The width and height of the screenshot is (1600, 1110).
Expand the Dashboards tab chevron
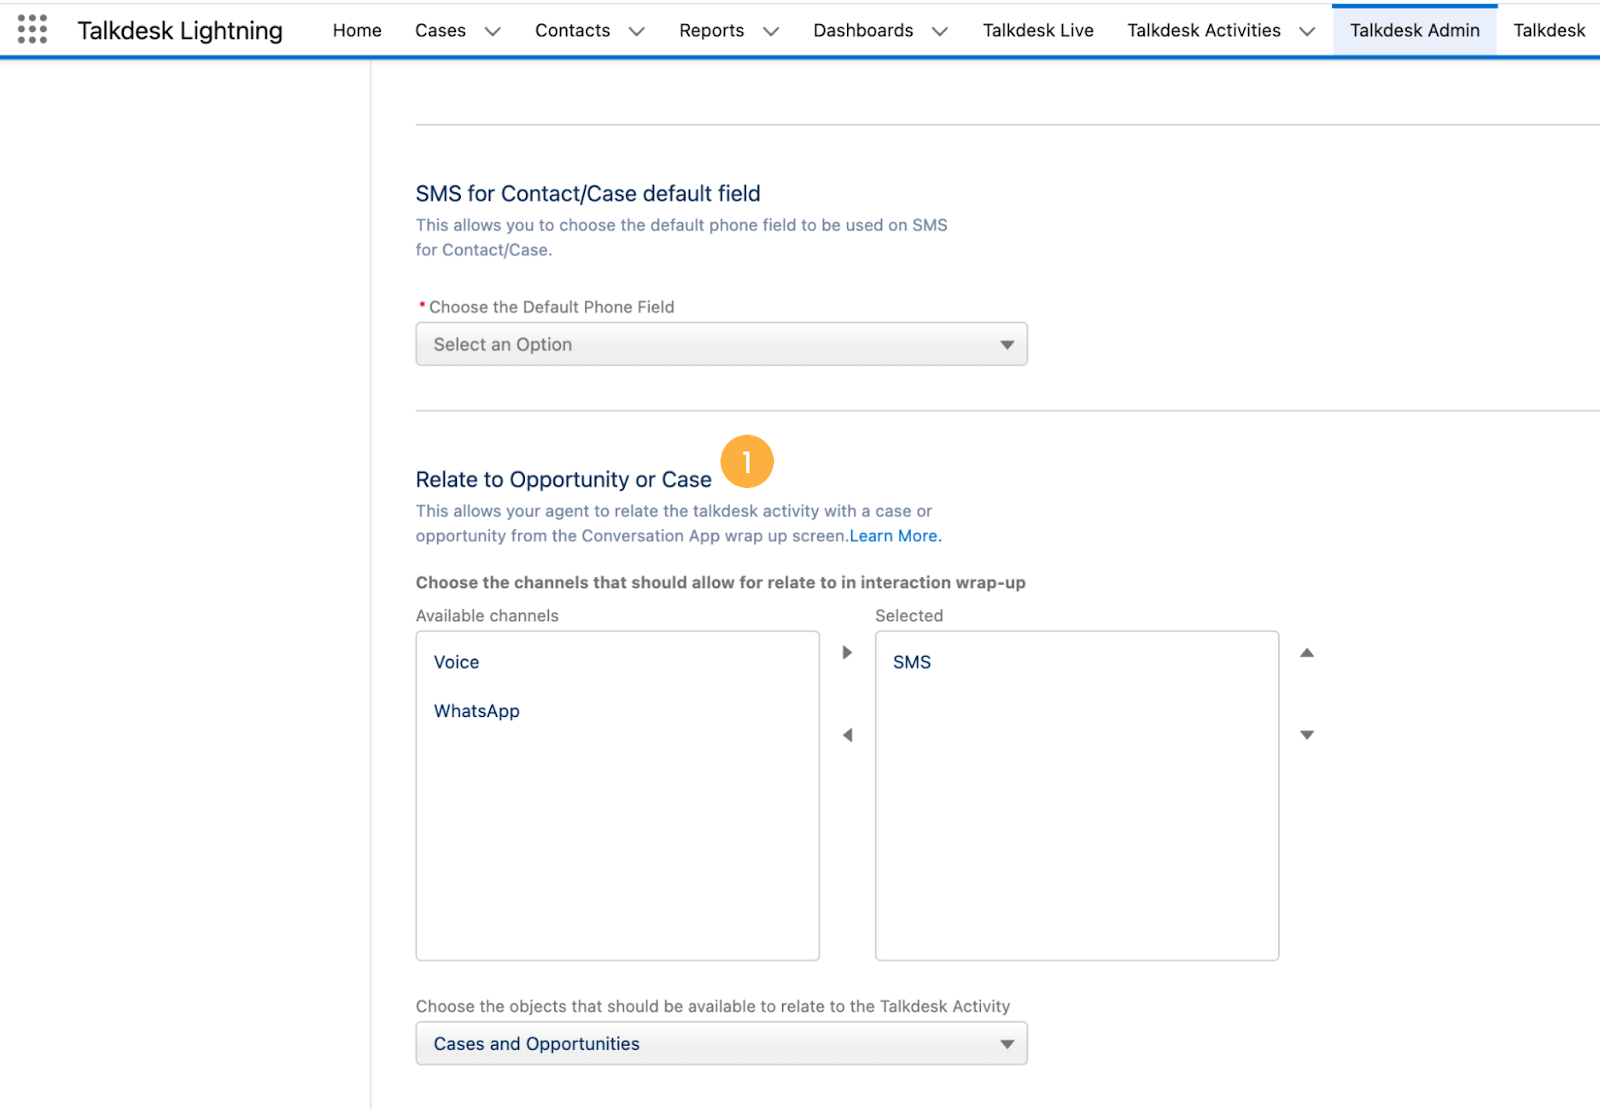coord(940,31)
